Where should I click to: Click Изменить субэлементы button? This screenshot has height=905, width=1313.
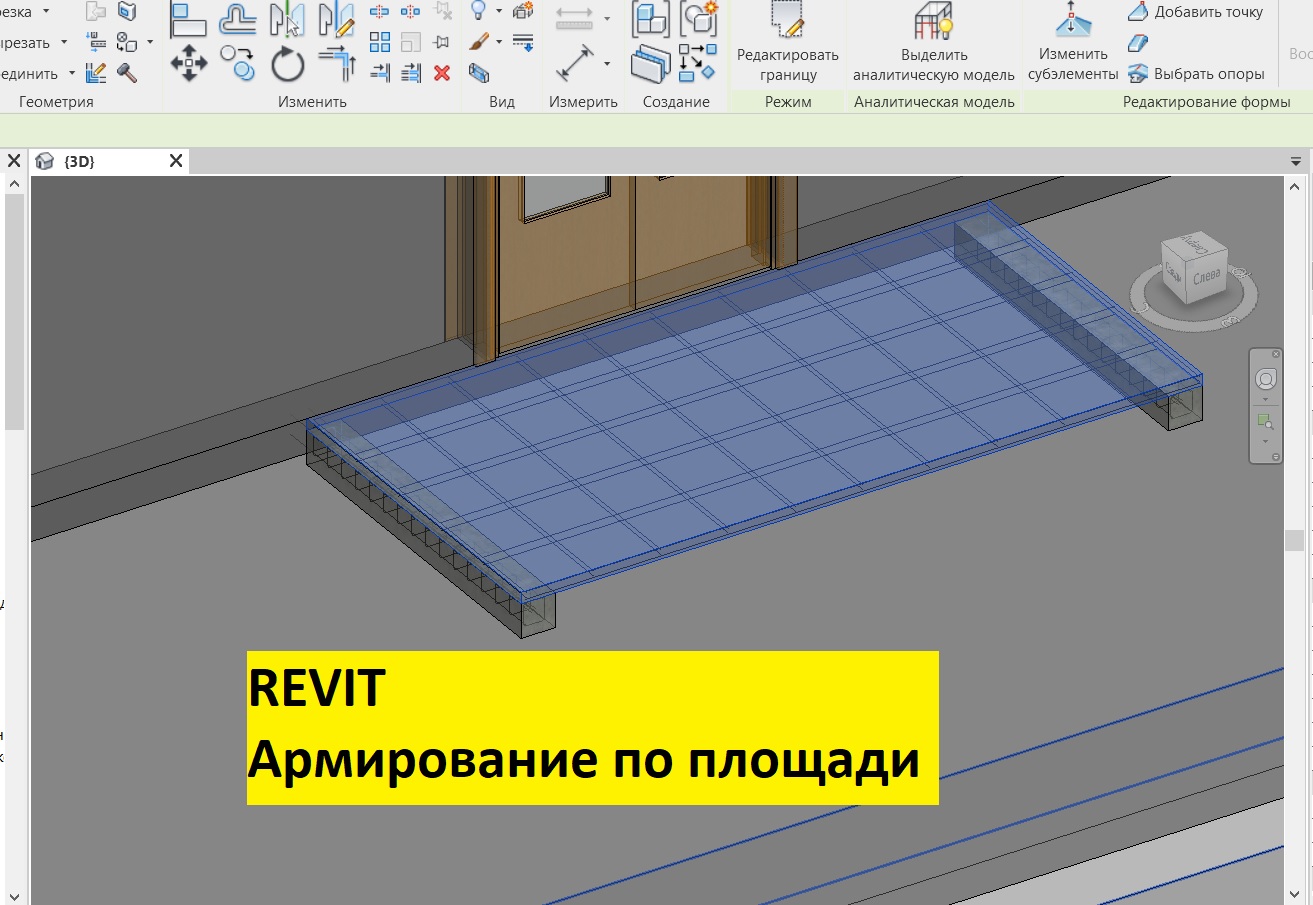(1072, 42)
